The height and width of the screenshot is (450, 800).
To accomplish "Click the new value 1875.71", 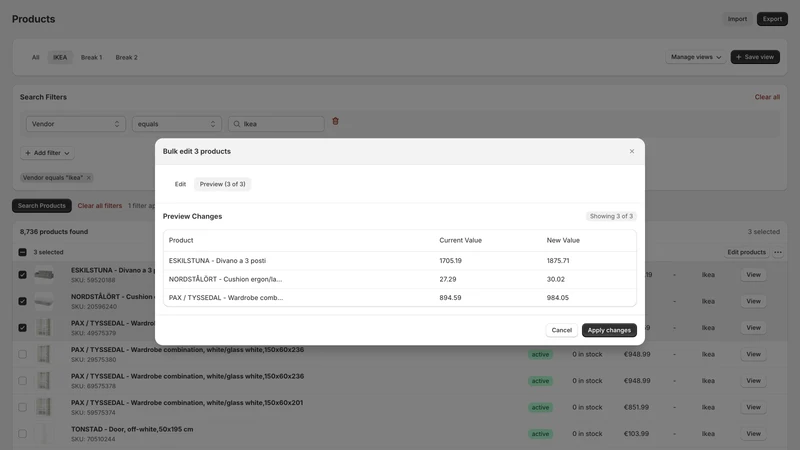I will point(558,261).
